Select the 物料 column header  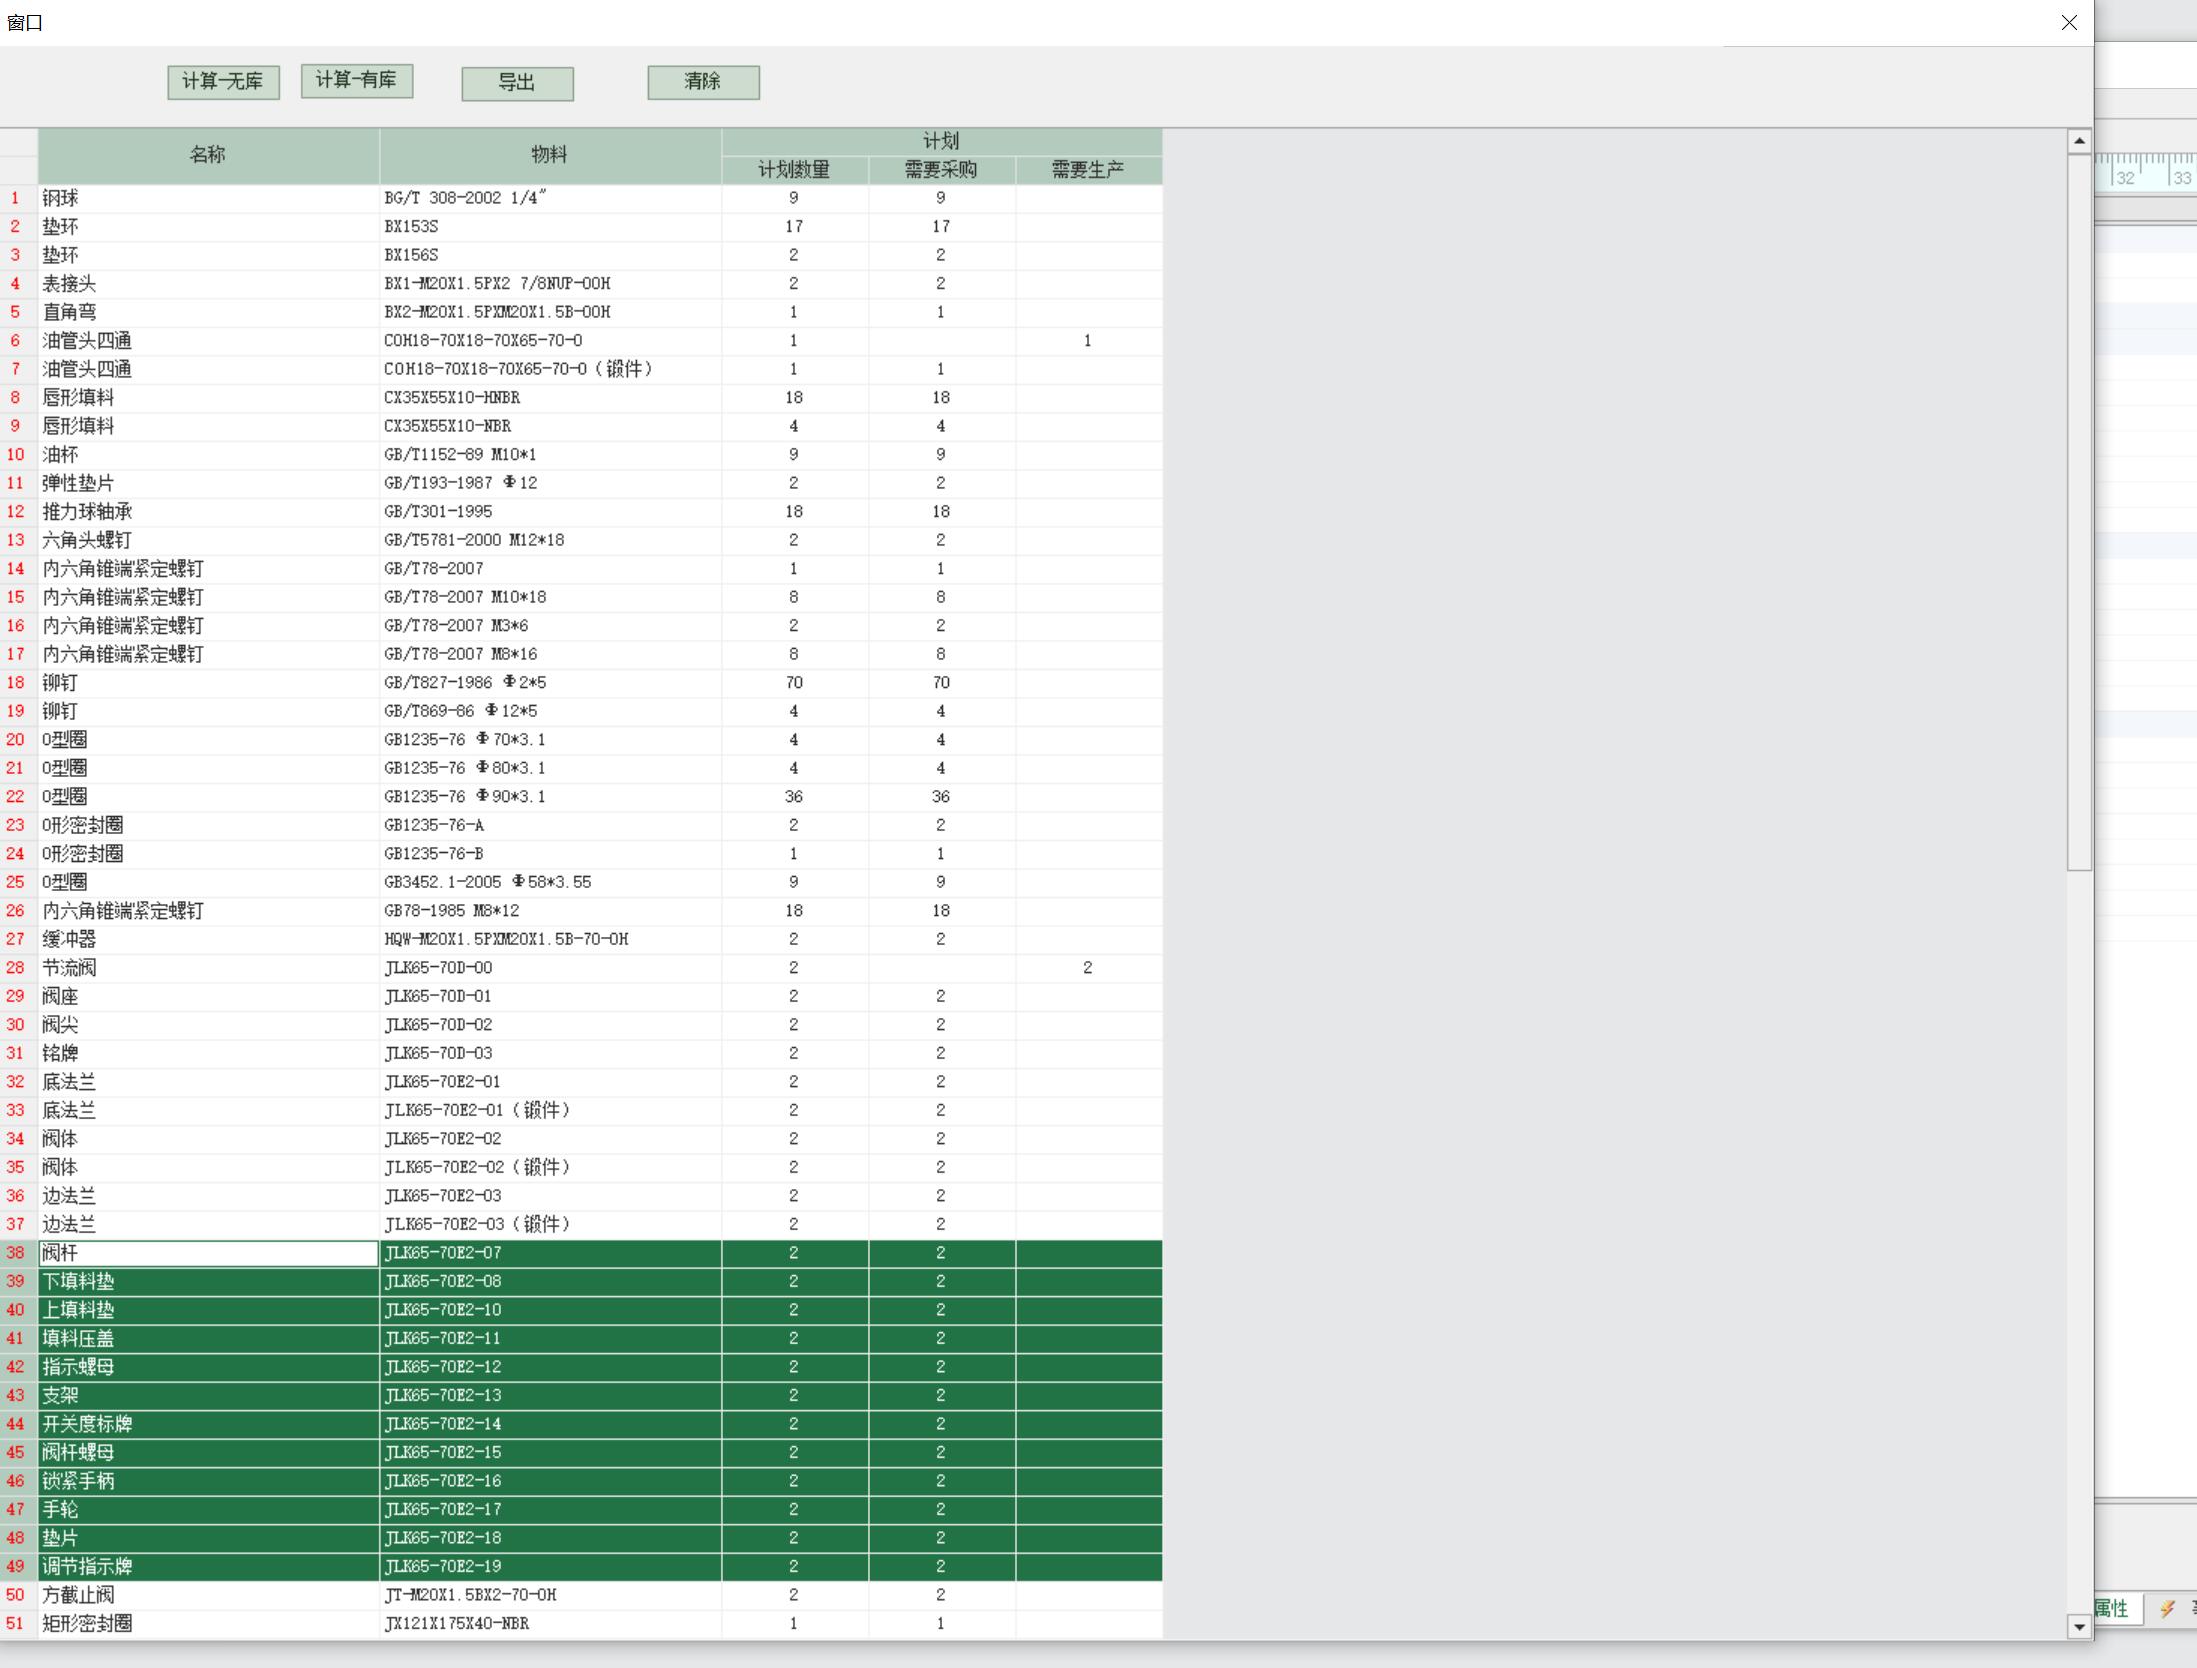[550, 155]
